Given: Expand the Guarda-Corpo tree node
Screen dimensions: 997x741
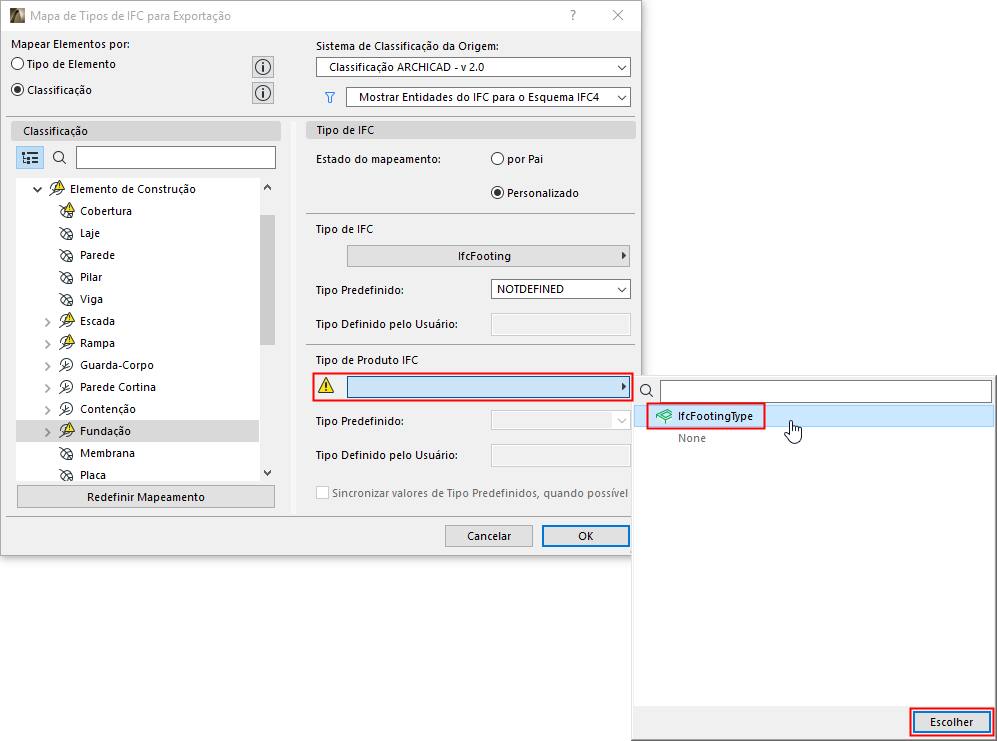Looking at the screenshot, I should (x=48, y=366).
